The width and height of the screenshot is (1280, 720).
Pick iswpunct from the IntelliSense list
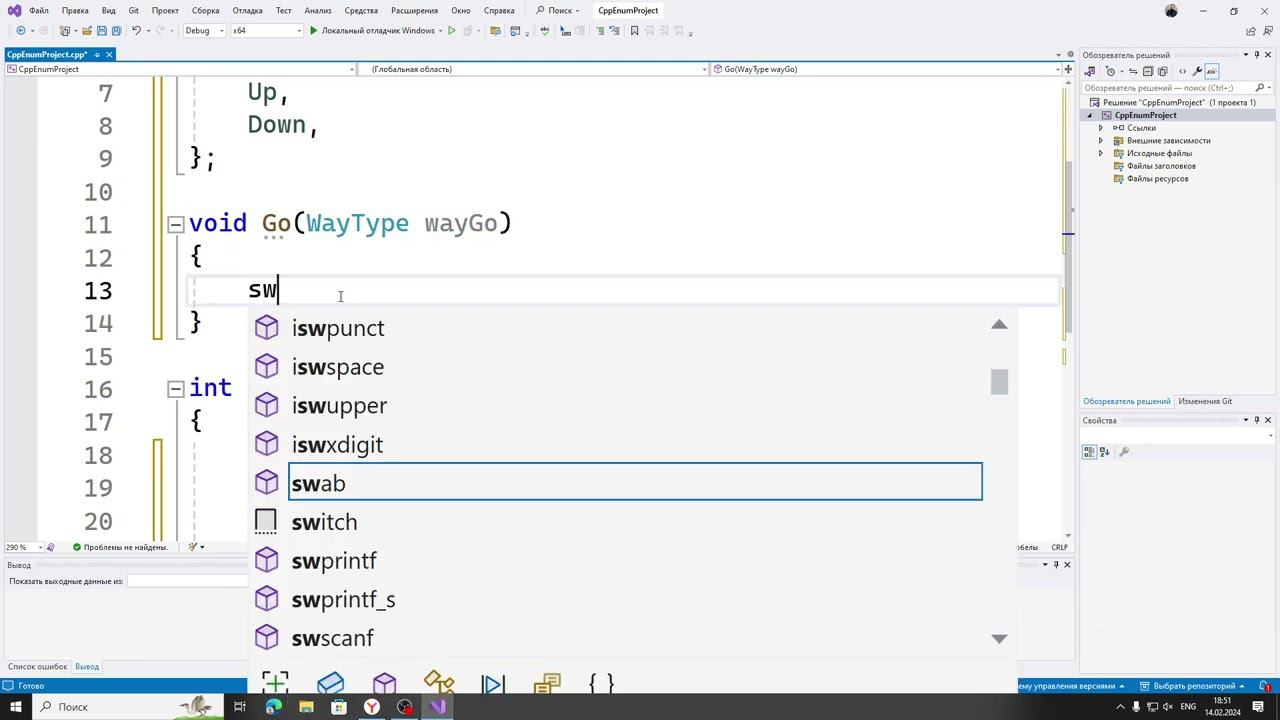click(x=338, y=328)
